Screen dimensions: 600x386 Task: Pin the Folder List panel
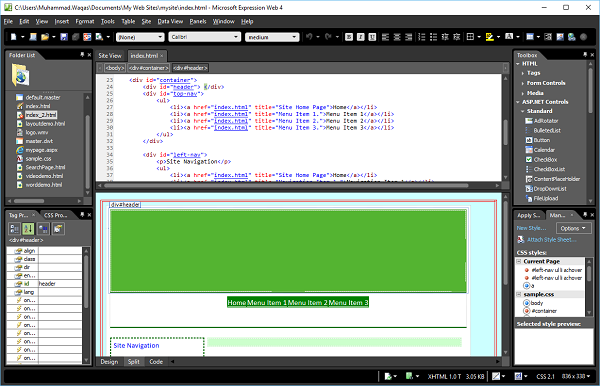pos(82,55)
